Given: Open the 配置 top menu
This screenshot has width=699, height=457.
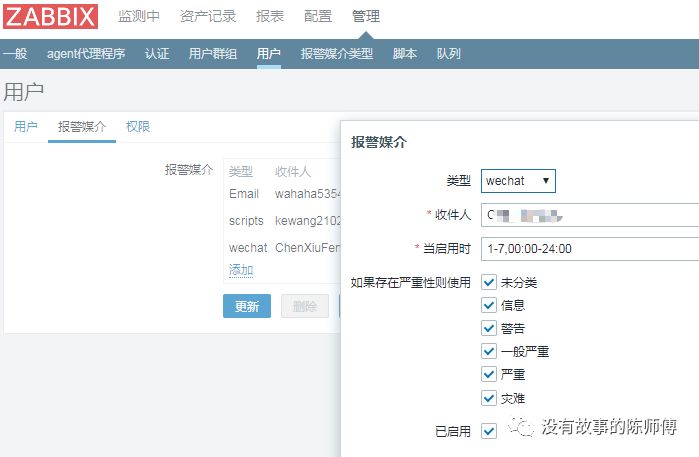Looking at the screenshot, I should tap(318, 17).
